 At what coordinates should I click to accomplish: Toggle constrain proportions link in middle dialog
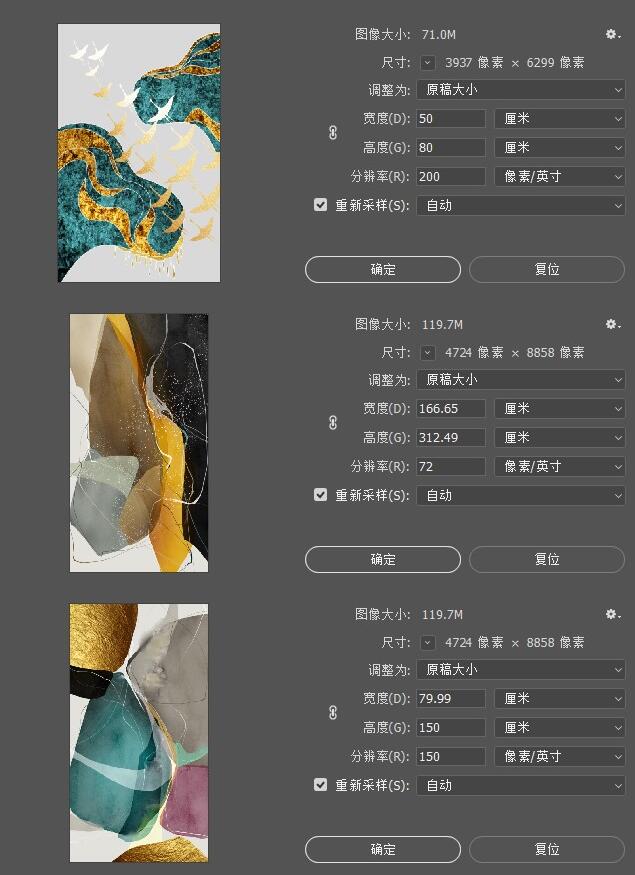(x=333, y=423)
